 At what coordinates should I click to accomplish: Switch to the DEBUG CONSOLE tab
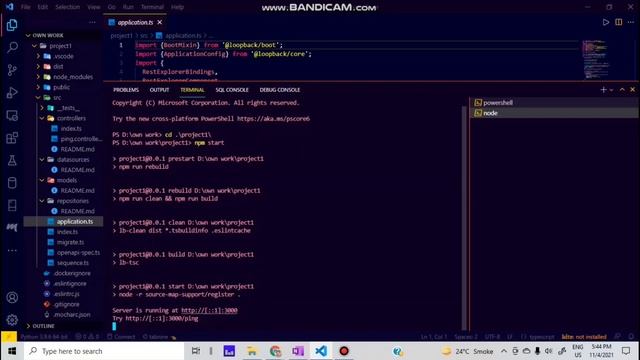pyautogui.click(x=280, y=90)
